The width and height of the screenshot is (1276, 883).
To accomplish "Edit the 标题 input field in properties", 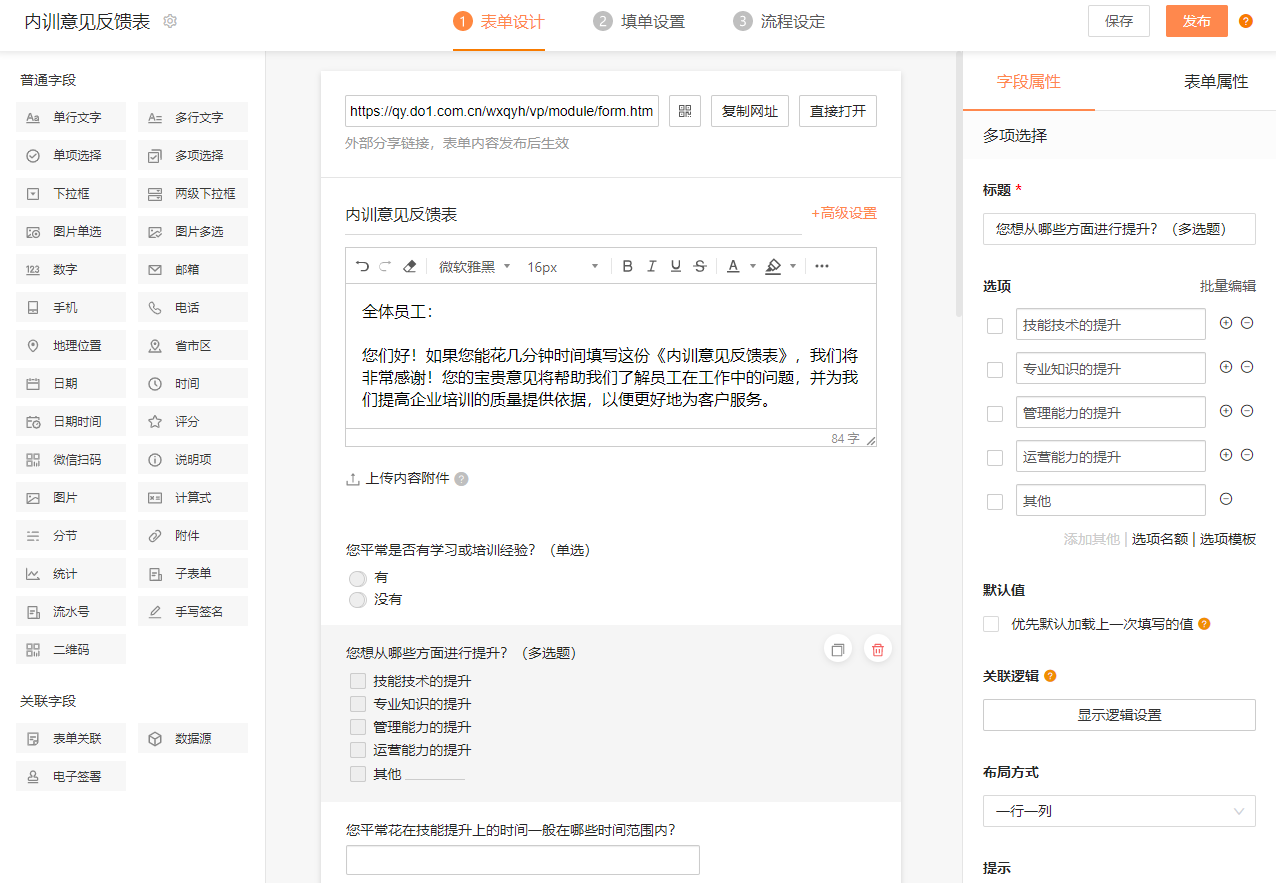I will click(x=1119, y=229).
